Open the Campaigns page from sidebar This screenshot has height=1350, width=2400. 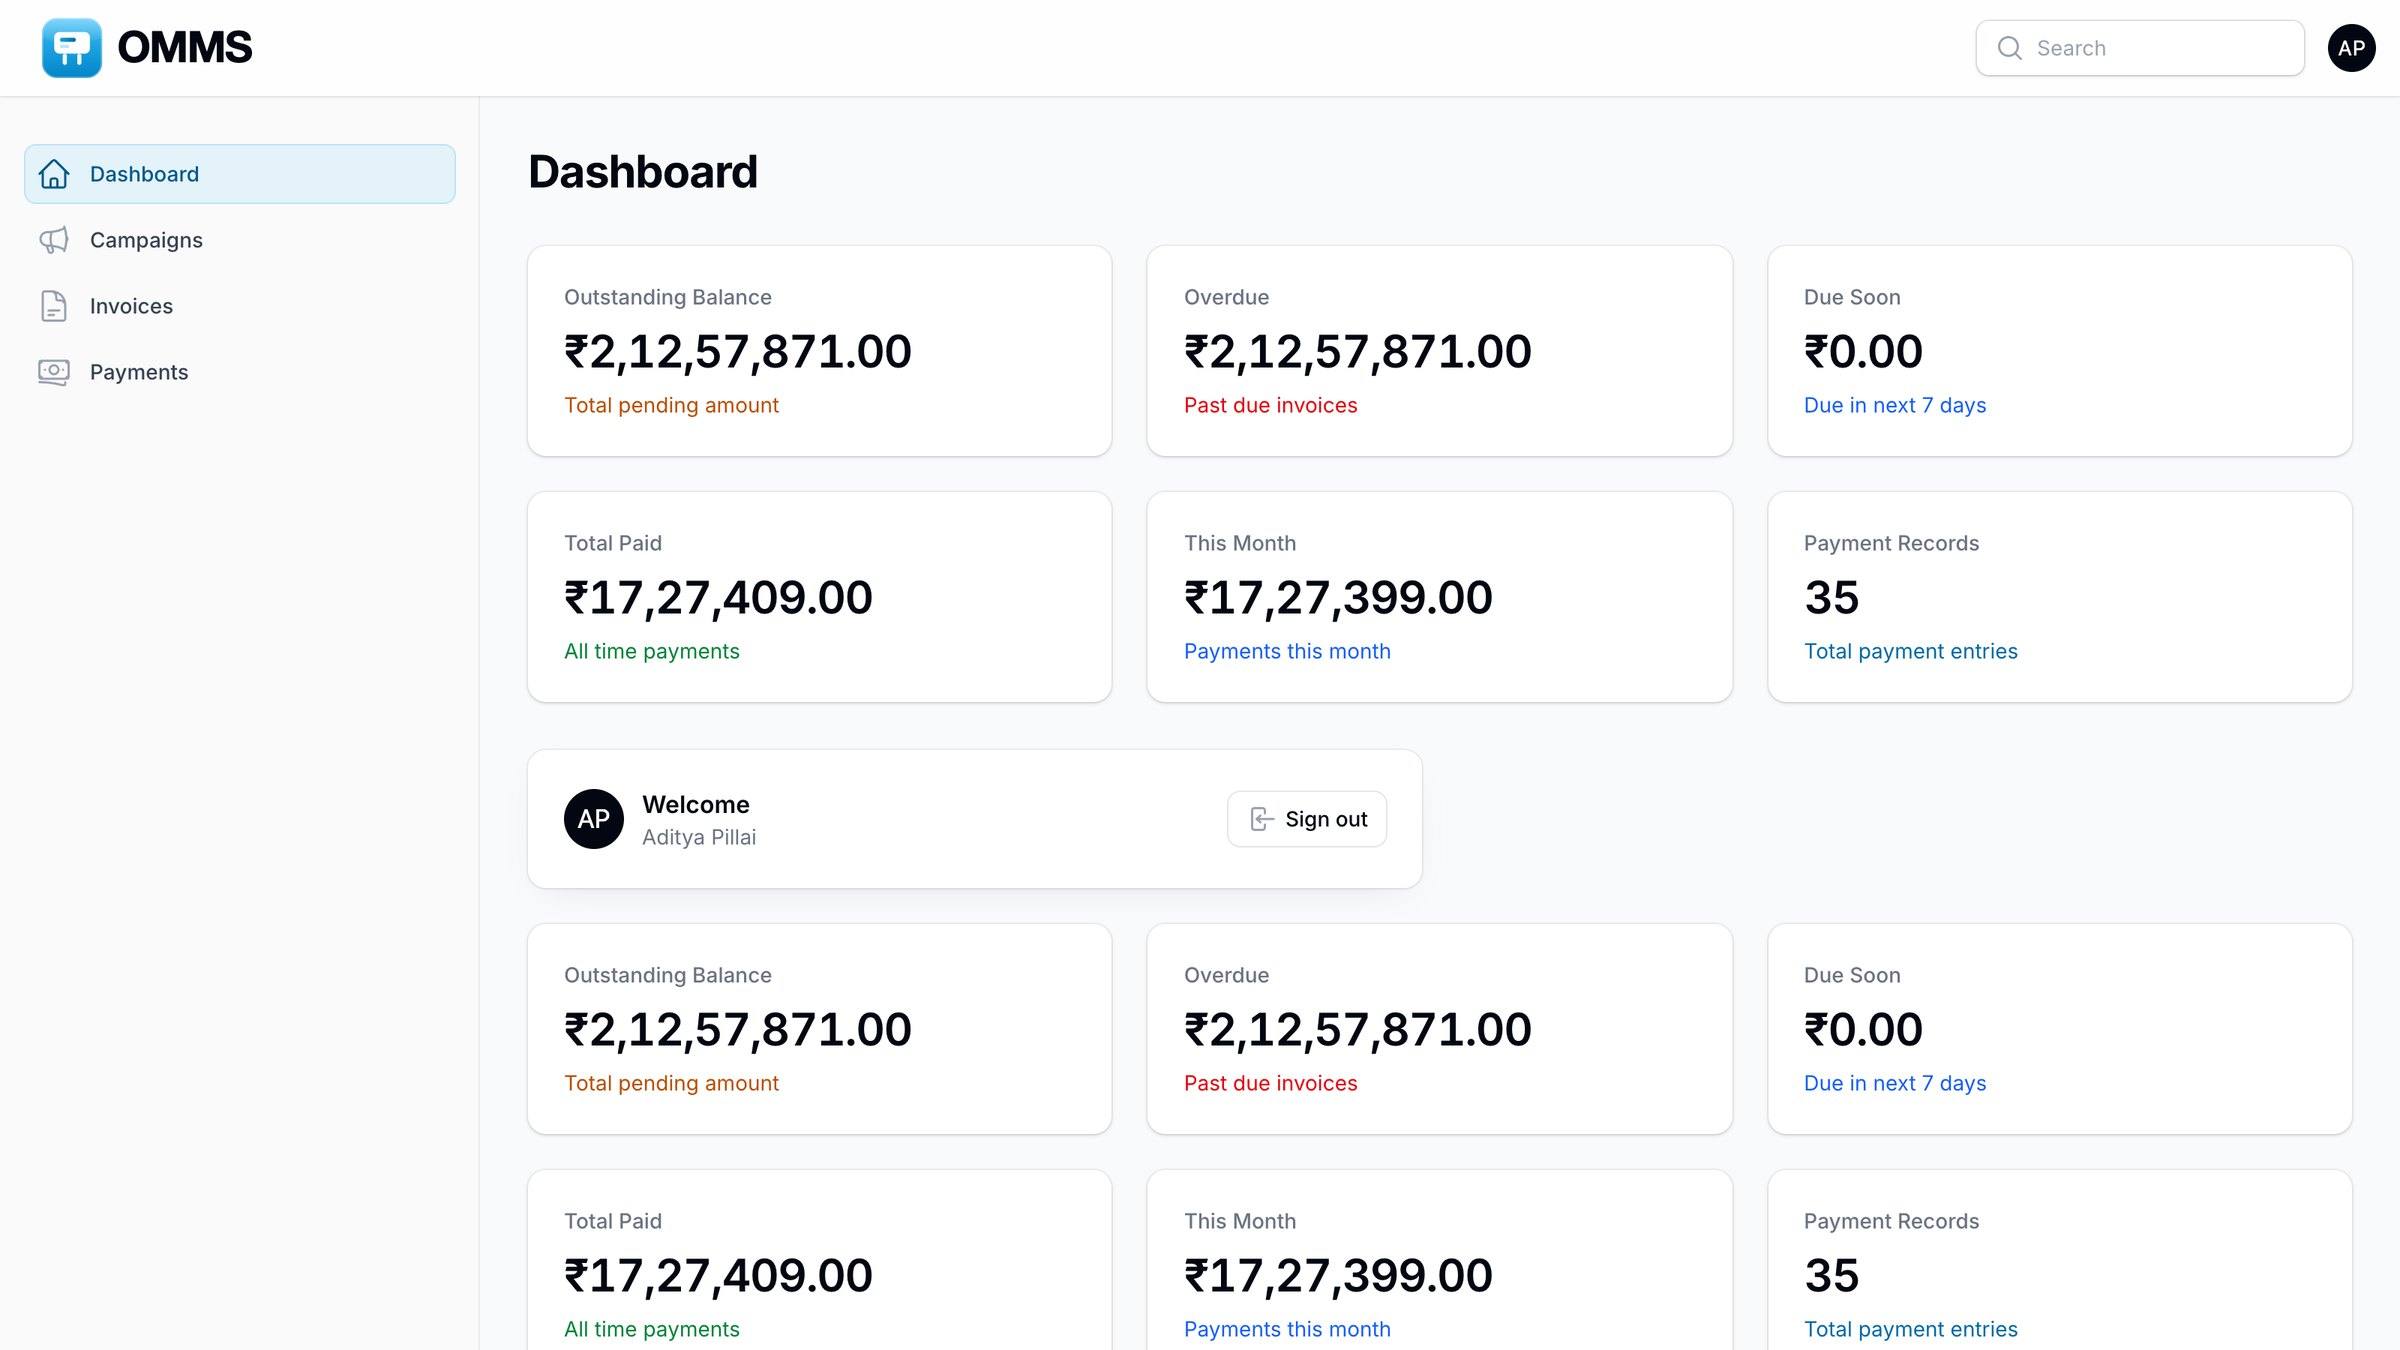pyautogui.click(x=240, y=240)
